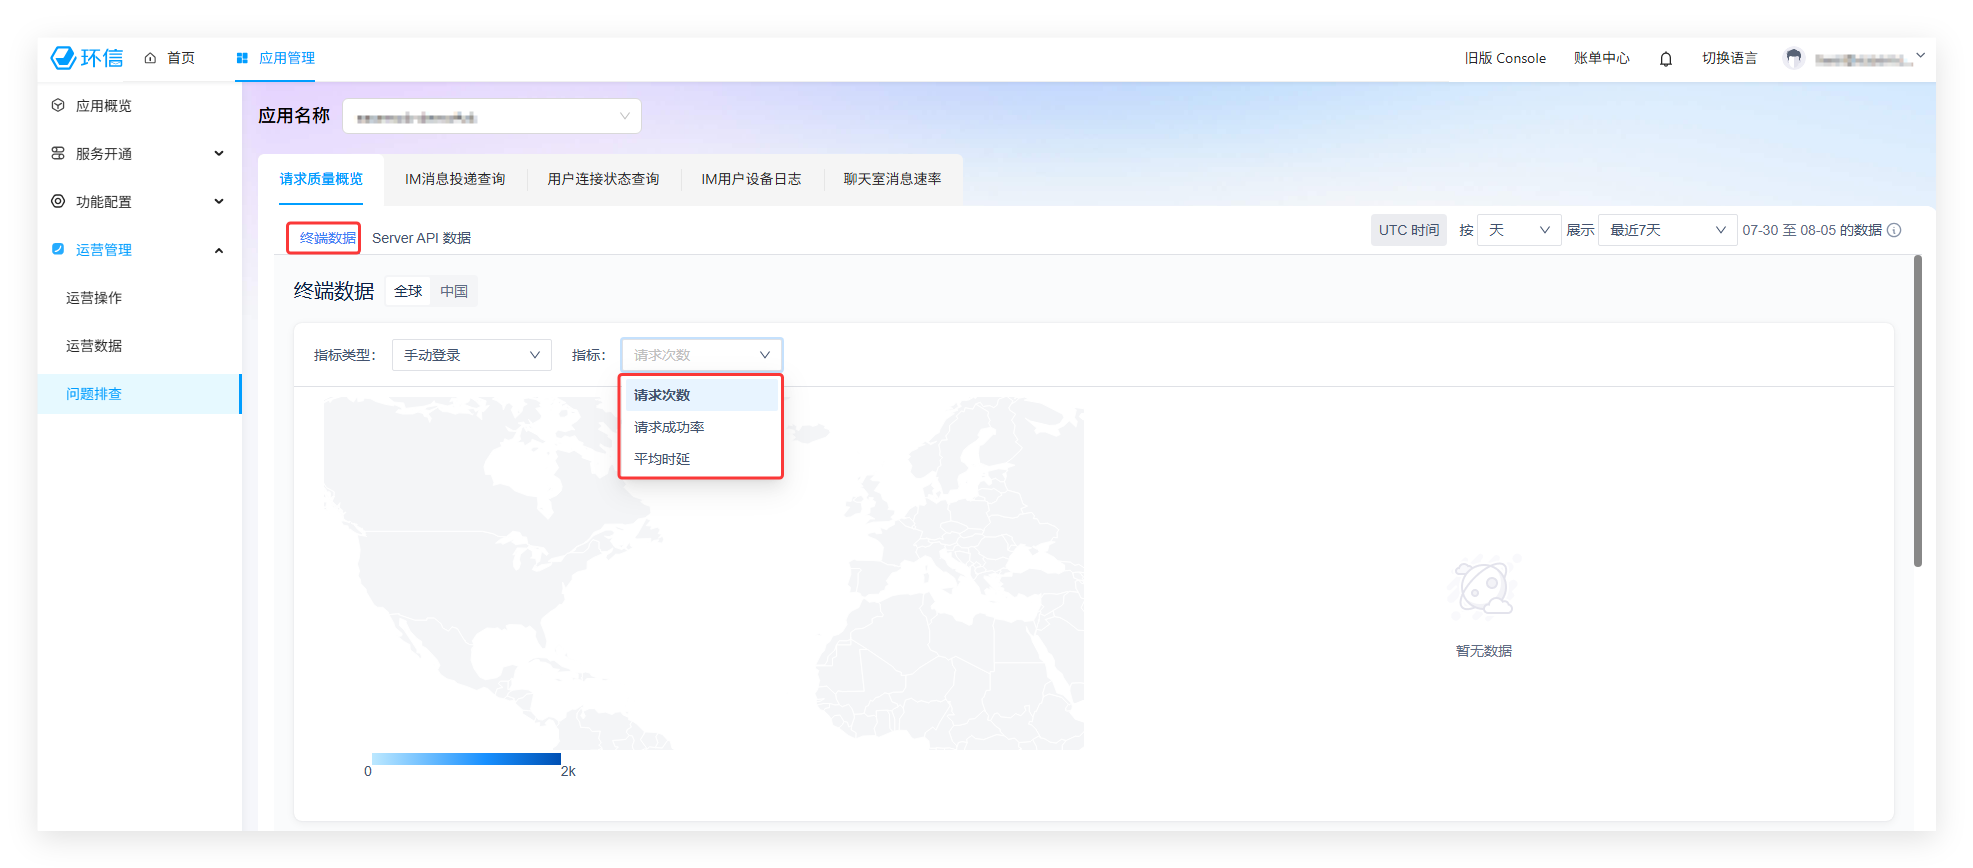This screenshot has width=1973, height=868.
Task: Click the blue gradient map legend bar
Action: pos(466,759)
